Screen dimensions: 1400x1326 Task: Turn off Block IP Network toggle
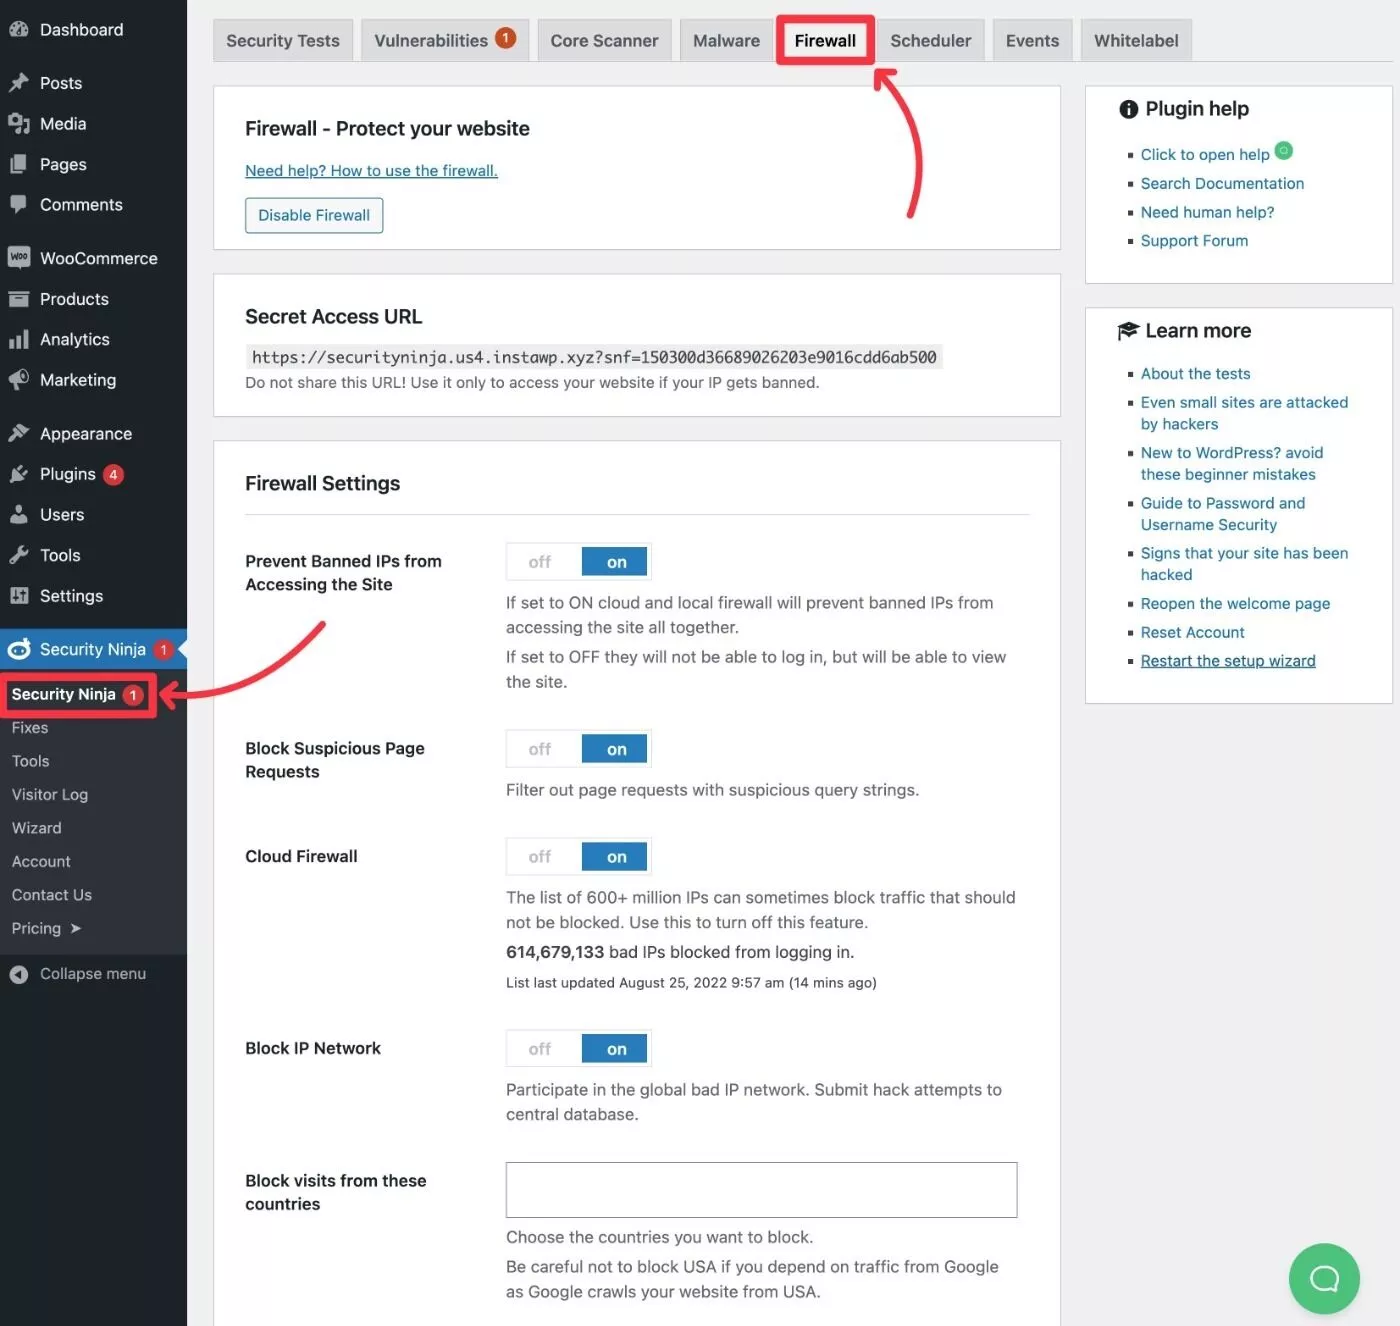(541, 1049)
